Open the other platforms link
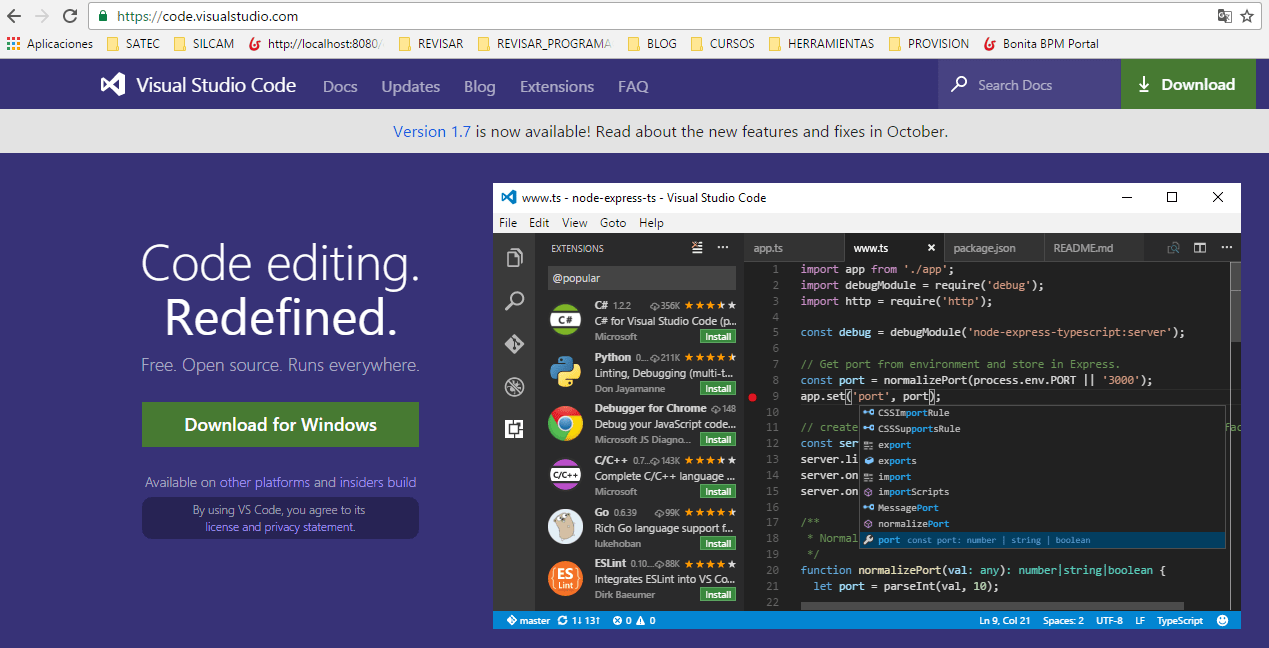 [265, 482]
